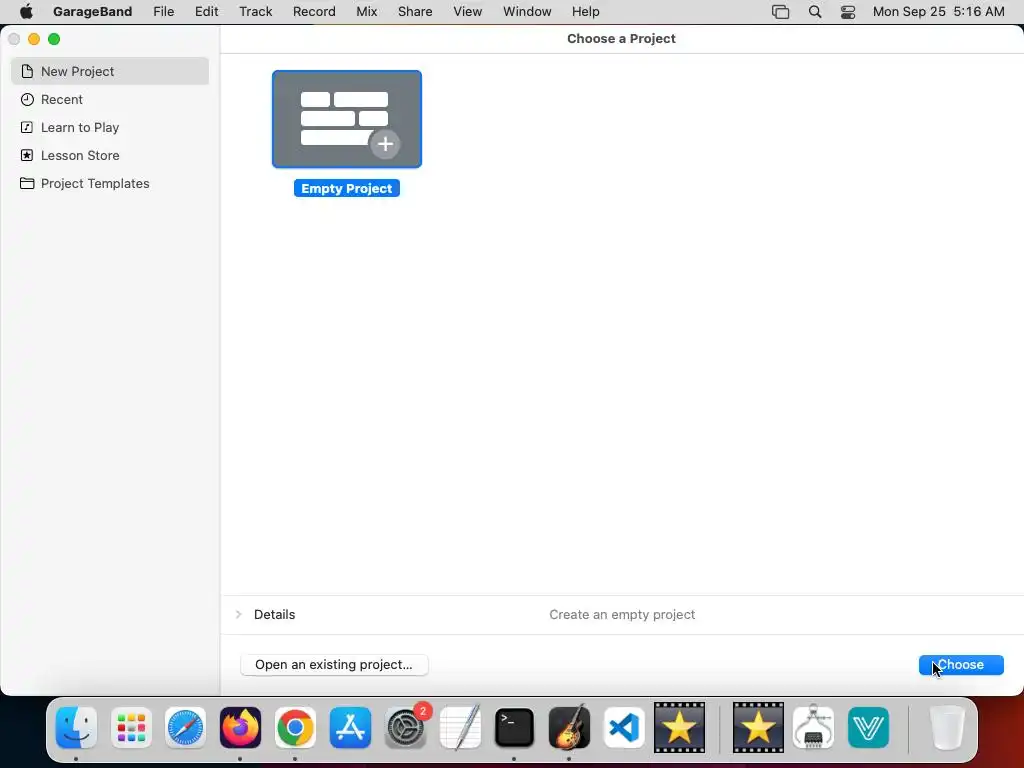This screenshot has height=768, width=1024.
Task: Open Launchpad from the Dock
Action: pos(131,728)
